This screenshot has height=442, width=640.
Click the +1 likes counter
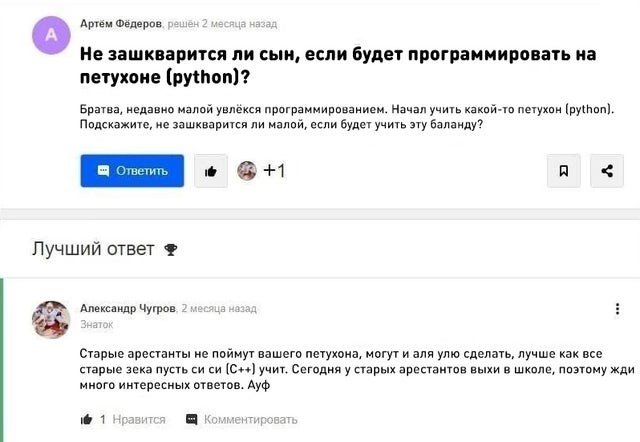274,171
